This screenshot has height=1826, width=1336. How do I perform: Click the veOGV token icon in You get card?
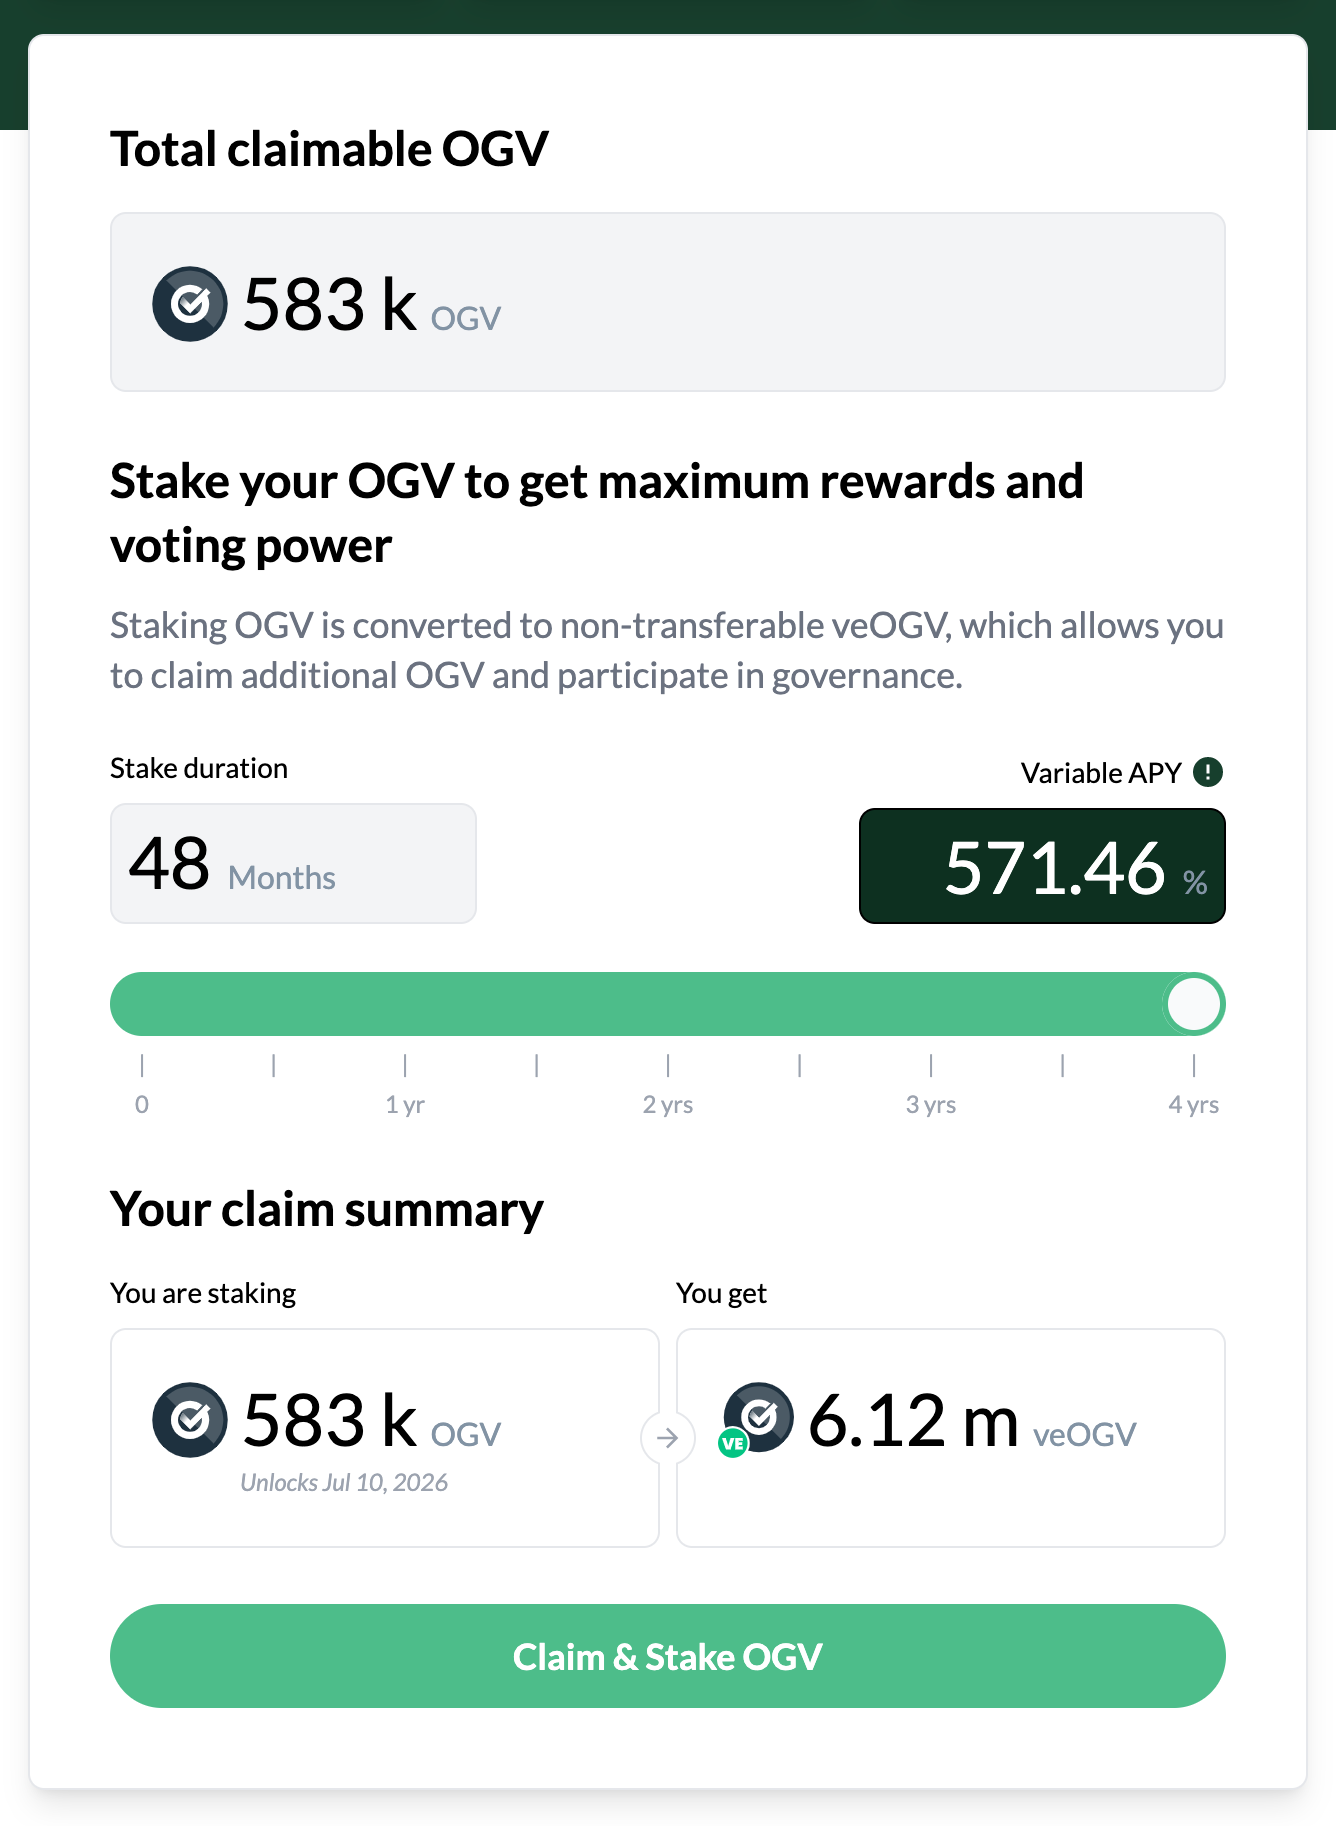[x=760, y=1416]
